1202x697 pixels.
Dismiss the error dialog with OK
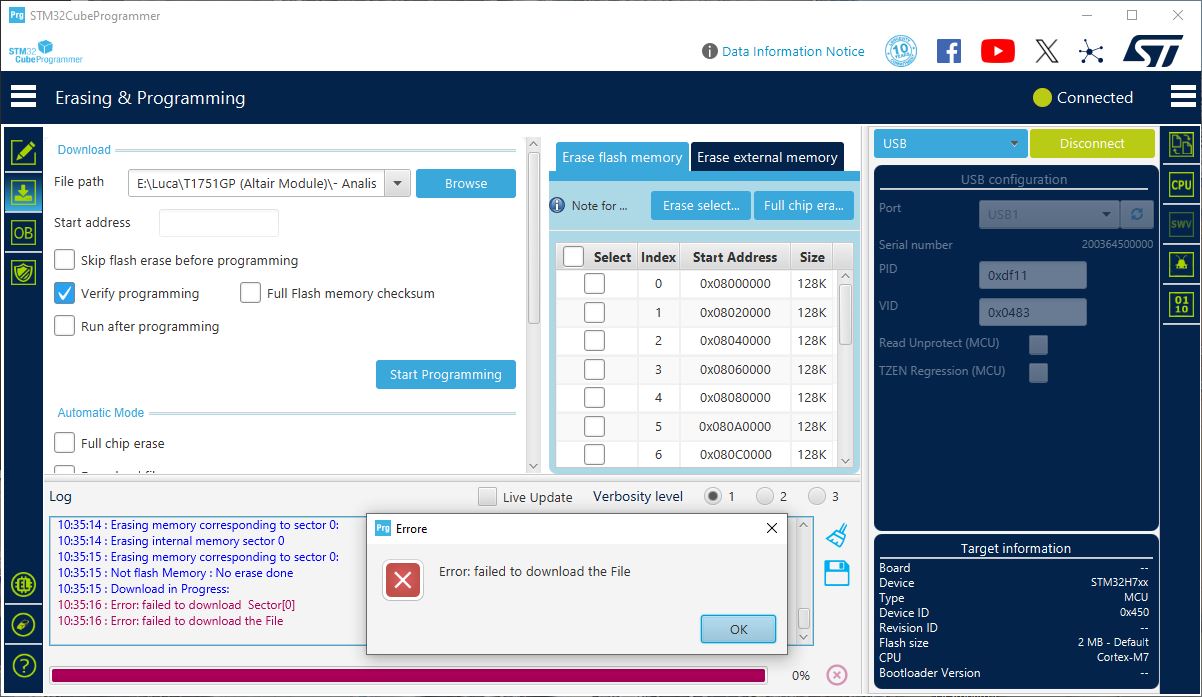738,629
